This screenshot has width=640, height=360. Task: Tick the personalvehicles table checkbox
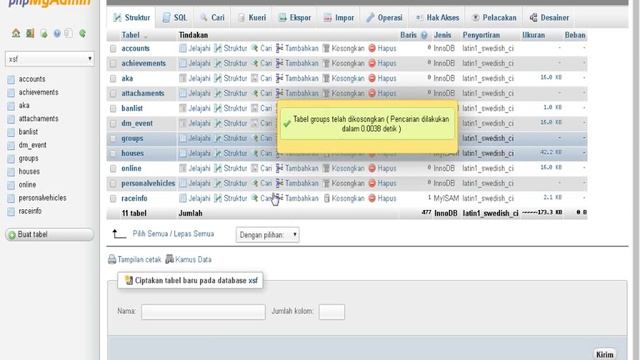[x=113, y=184]
